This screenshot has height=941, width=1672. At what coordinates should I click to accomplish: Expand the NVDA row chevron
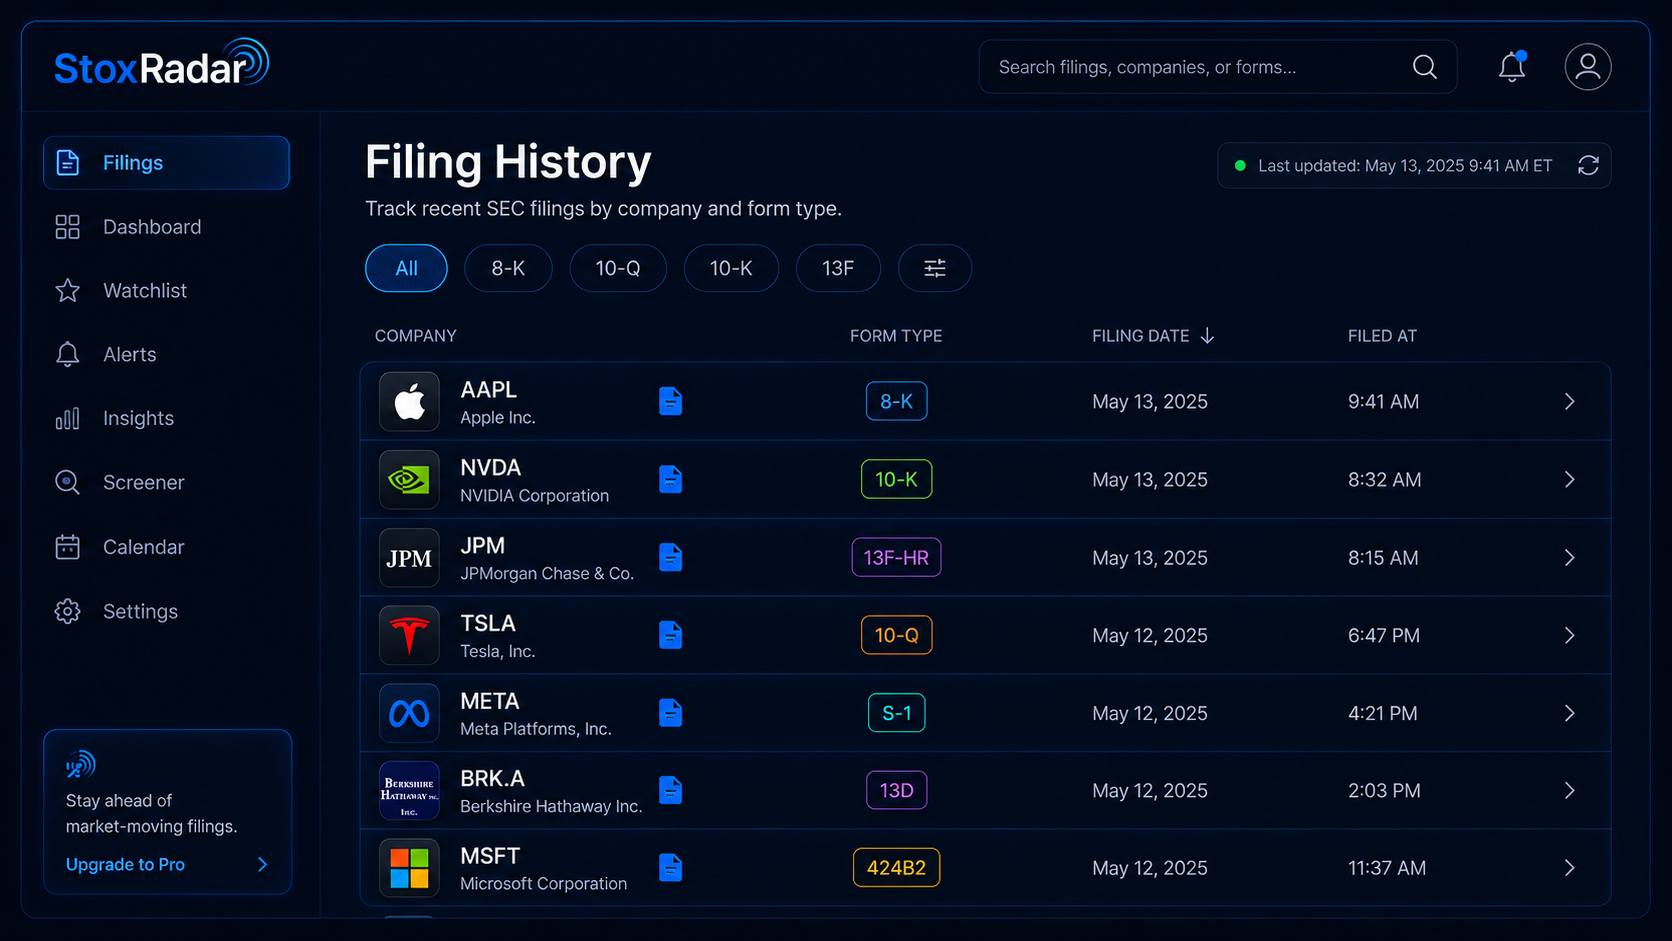(1569, 479)
